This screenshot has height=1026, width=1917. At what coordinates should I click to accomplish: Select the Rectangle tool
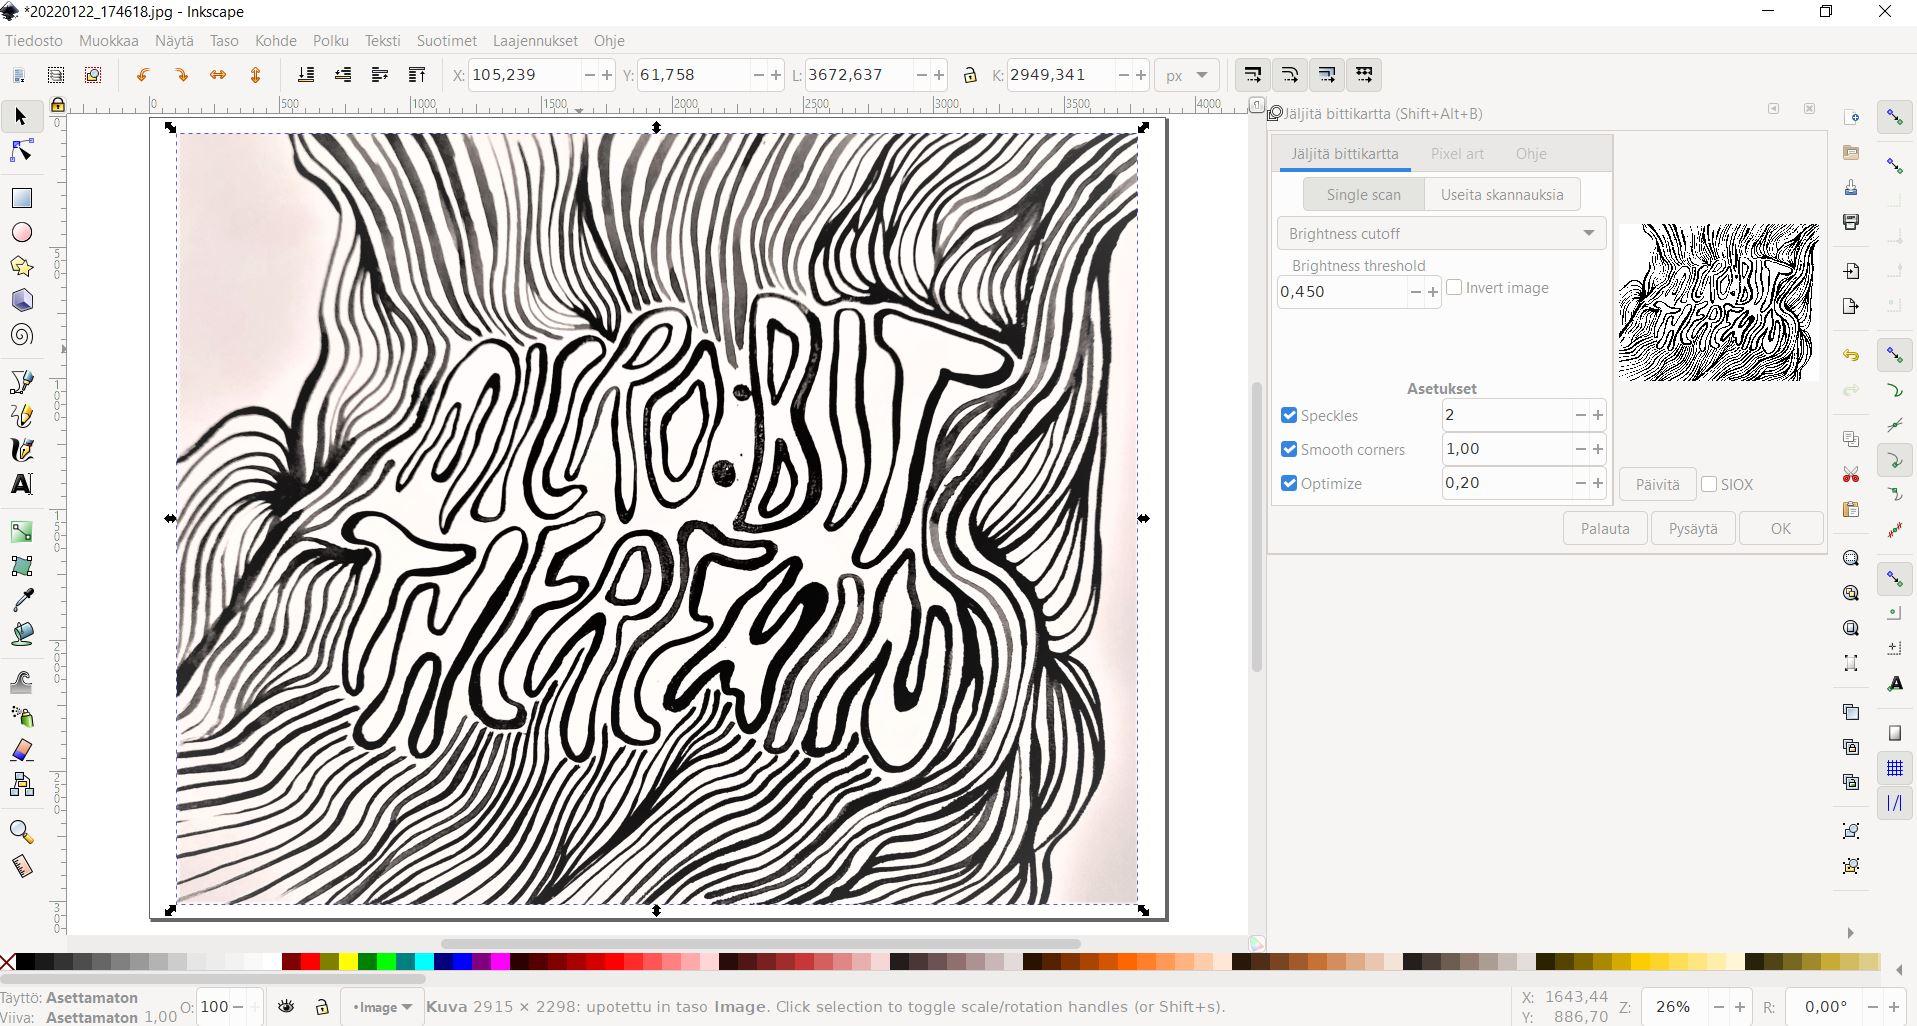(21, 198)
